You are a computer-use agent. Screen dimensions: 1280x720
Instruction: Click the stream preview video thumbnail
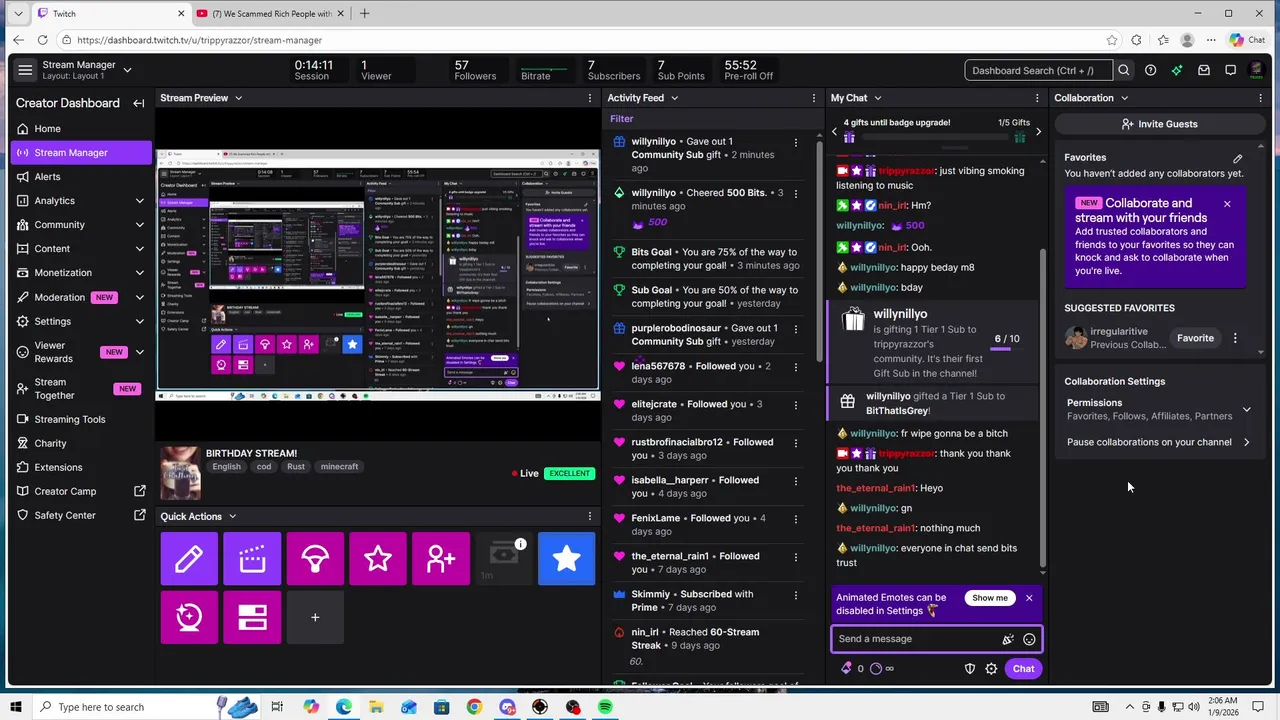pos(378,276)
